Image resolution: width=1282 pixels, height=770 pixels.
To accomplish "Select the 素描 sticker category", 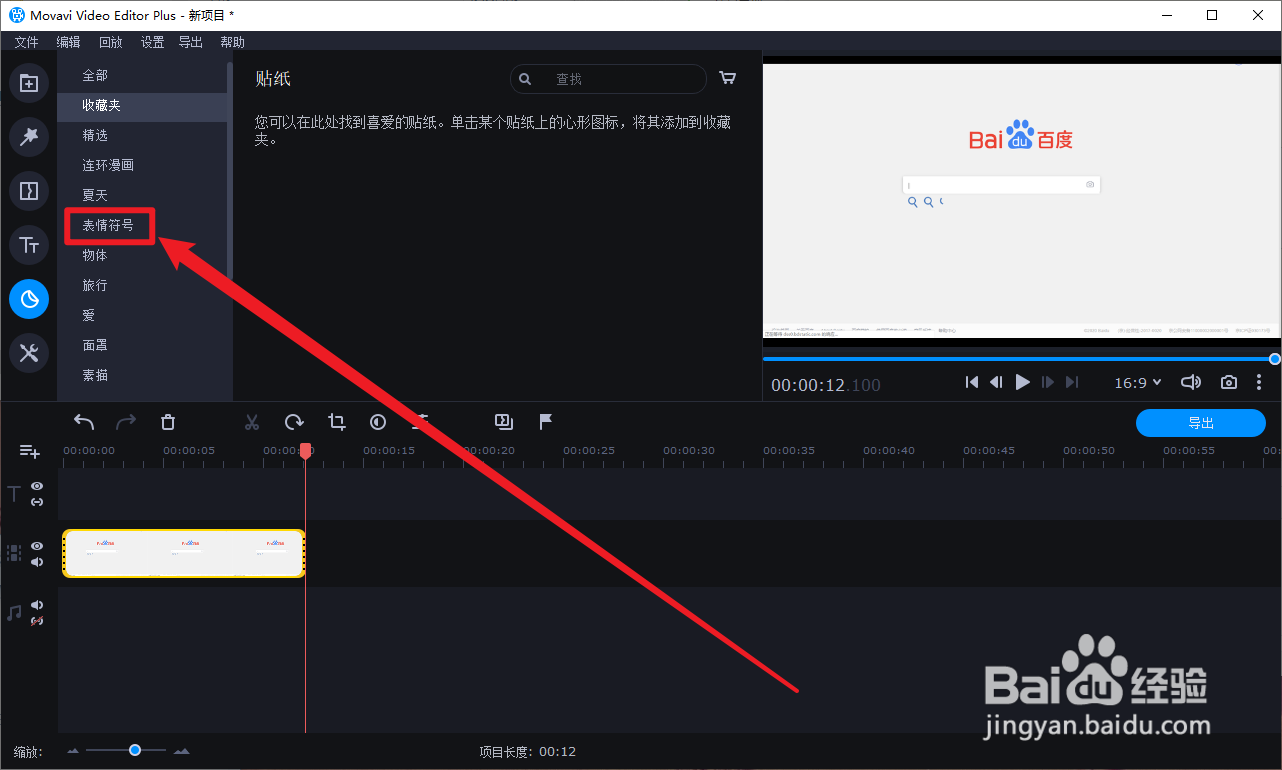I will 142,375.
